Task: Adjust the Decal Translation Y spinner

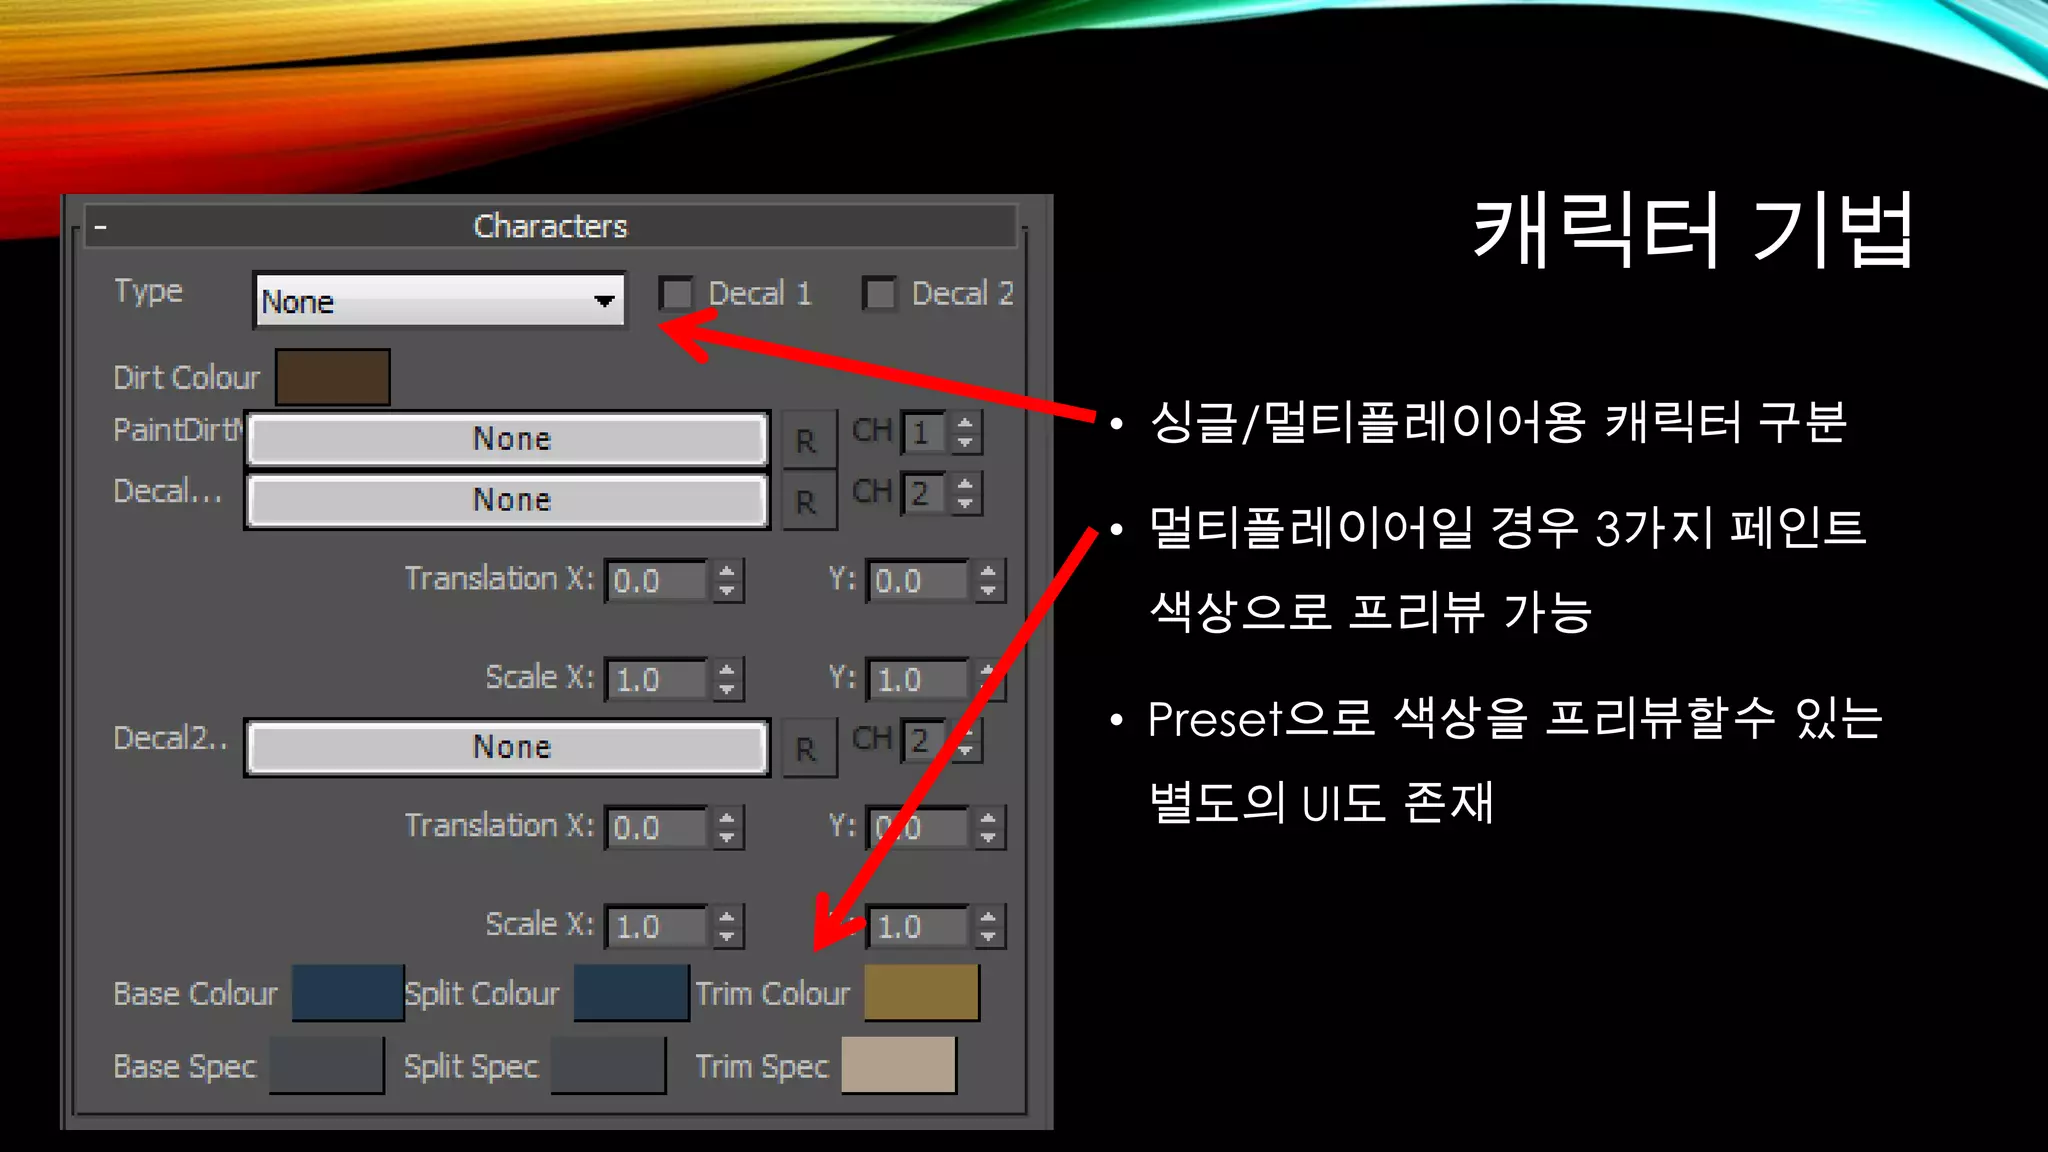Action: pos(988,581)
